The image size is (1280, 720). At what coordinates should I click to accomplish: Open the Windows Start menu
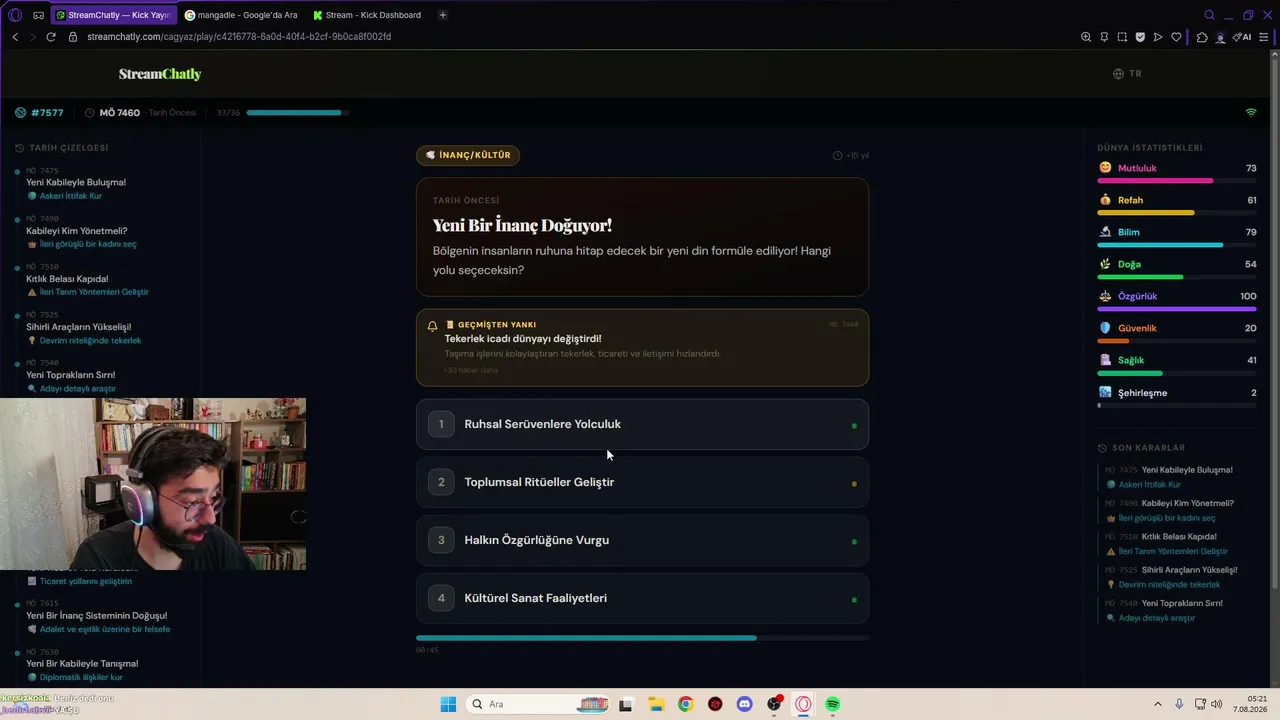point(448,704)
